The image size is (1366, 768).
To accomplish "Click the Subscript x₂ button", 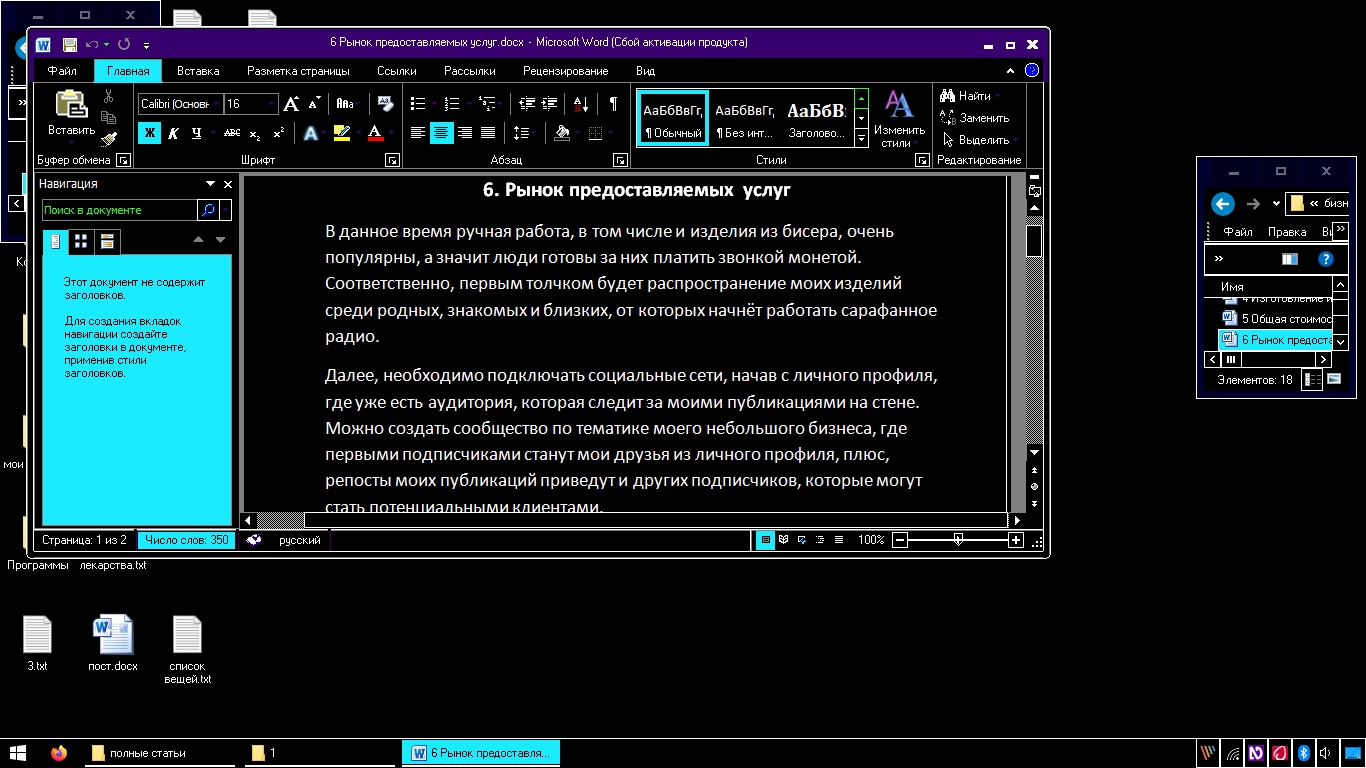I will (255, 133).
